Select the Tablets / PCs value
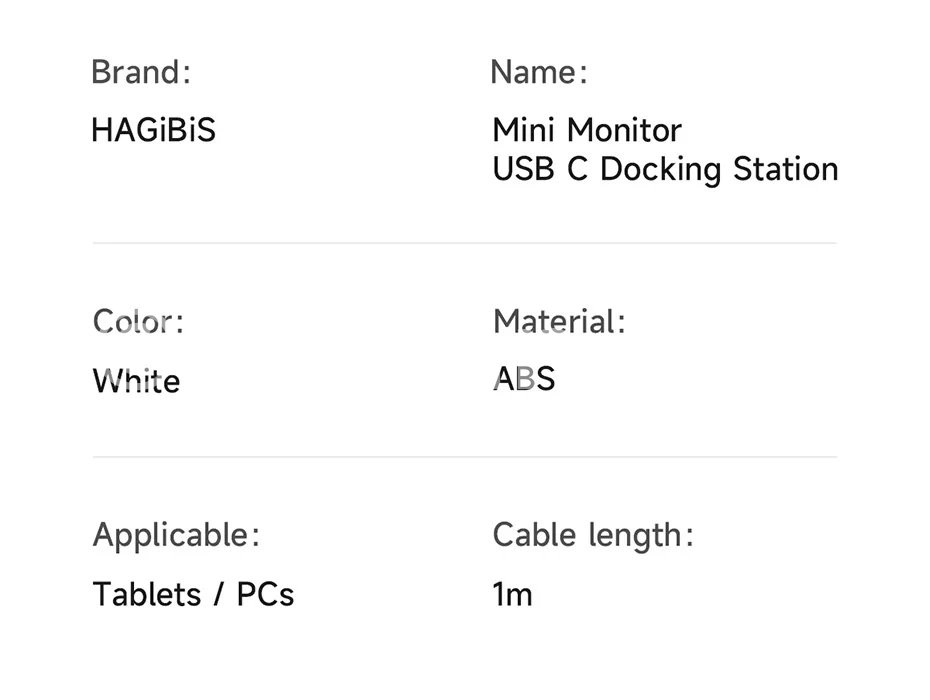The image size is (930, 700). 193,594
